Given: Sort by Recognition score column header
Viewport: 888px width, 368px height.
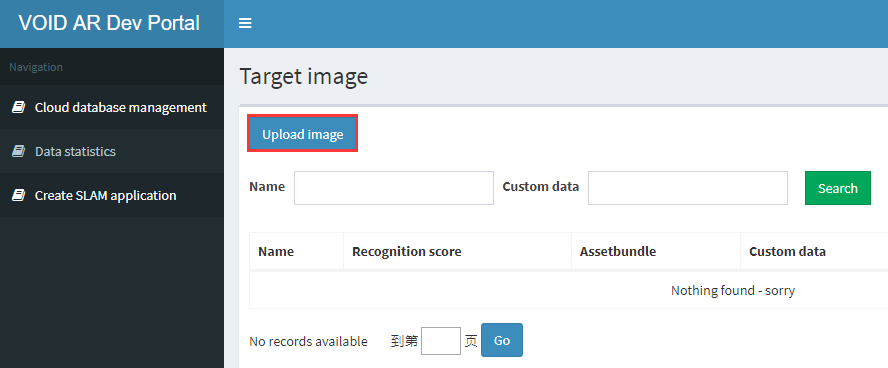Looking at the screenshot, I should tap(407, 251).
